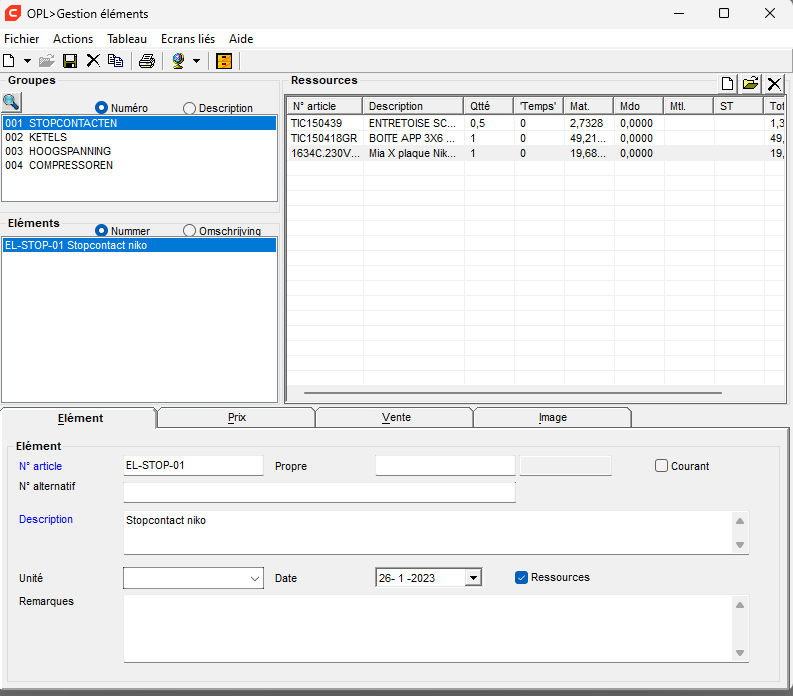Click the Mia X plaque Nik description cell
793x696 pixels.
click(413, 153)
